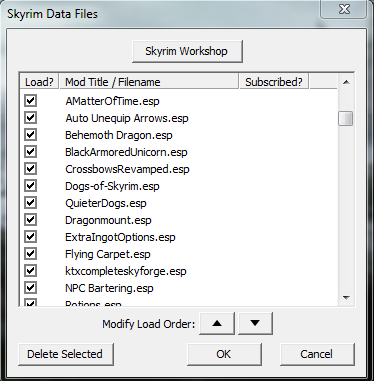Screen dimensions: 374x381
Task: Select CrossbowsRevamped.esp row
Action: click(127, 169)
